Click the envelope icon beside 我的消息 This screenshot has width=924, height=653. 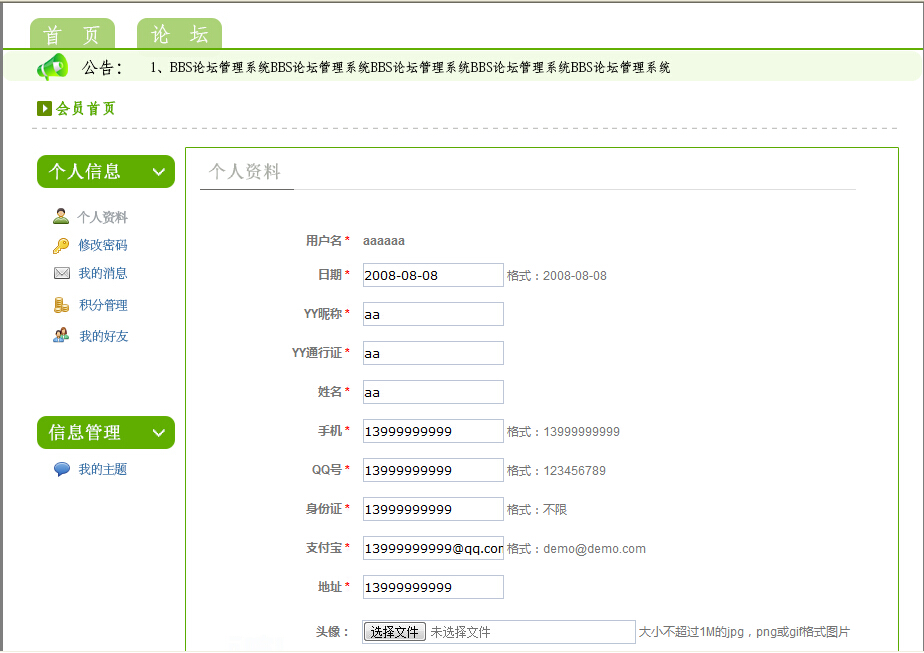click(x=62, y=273)
